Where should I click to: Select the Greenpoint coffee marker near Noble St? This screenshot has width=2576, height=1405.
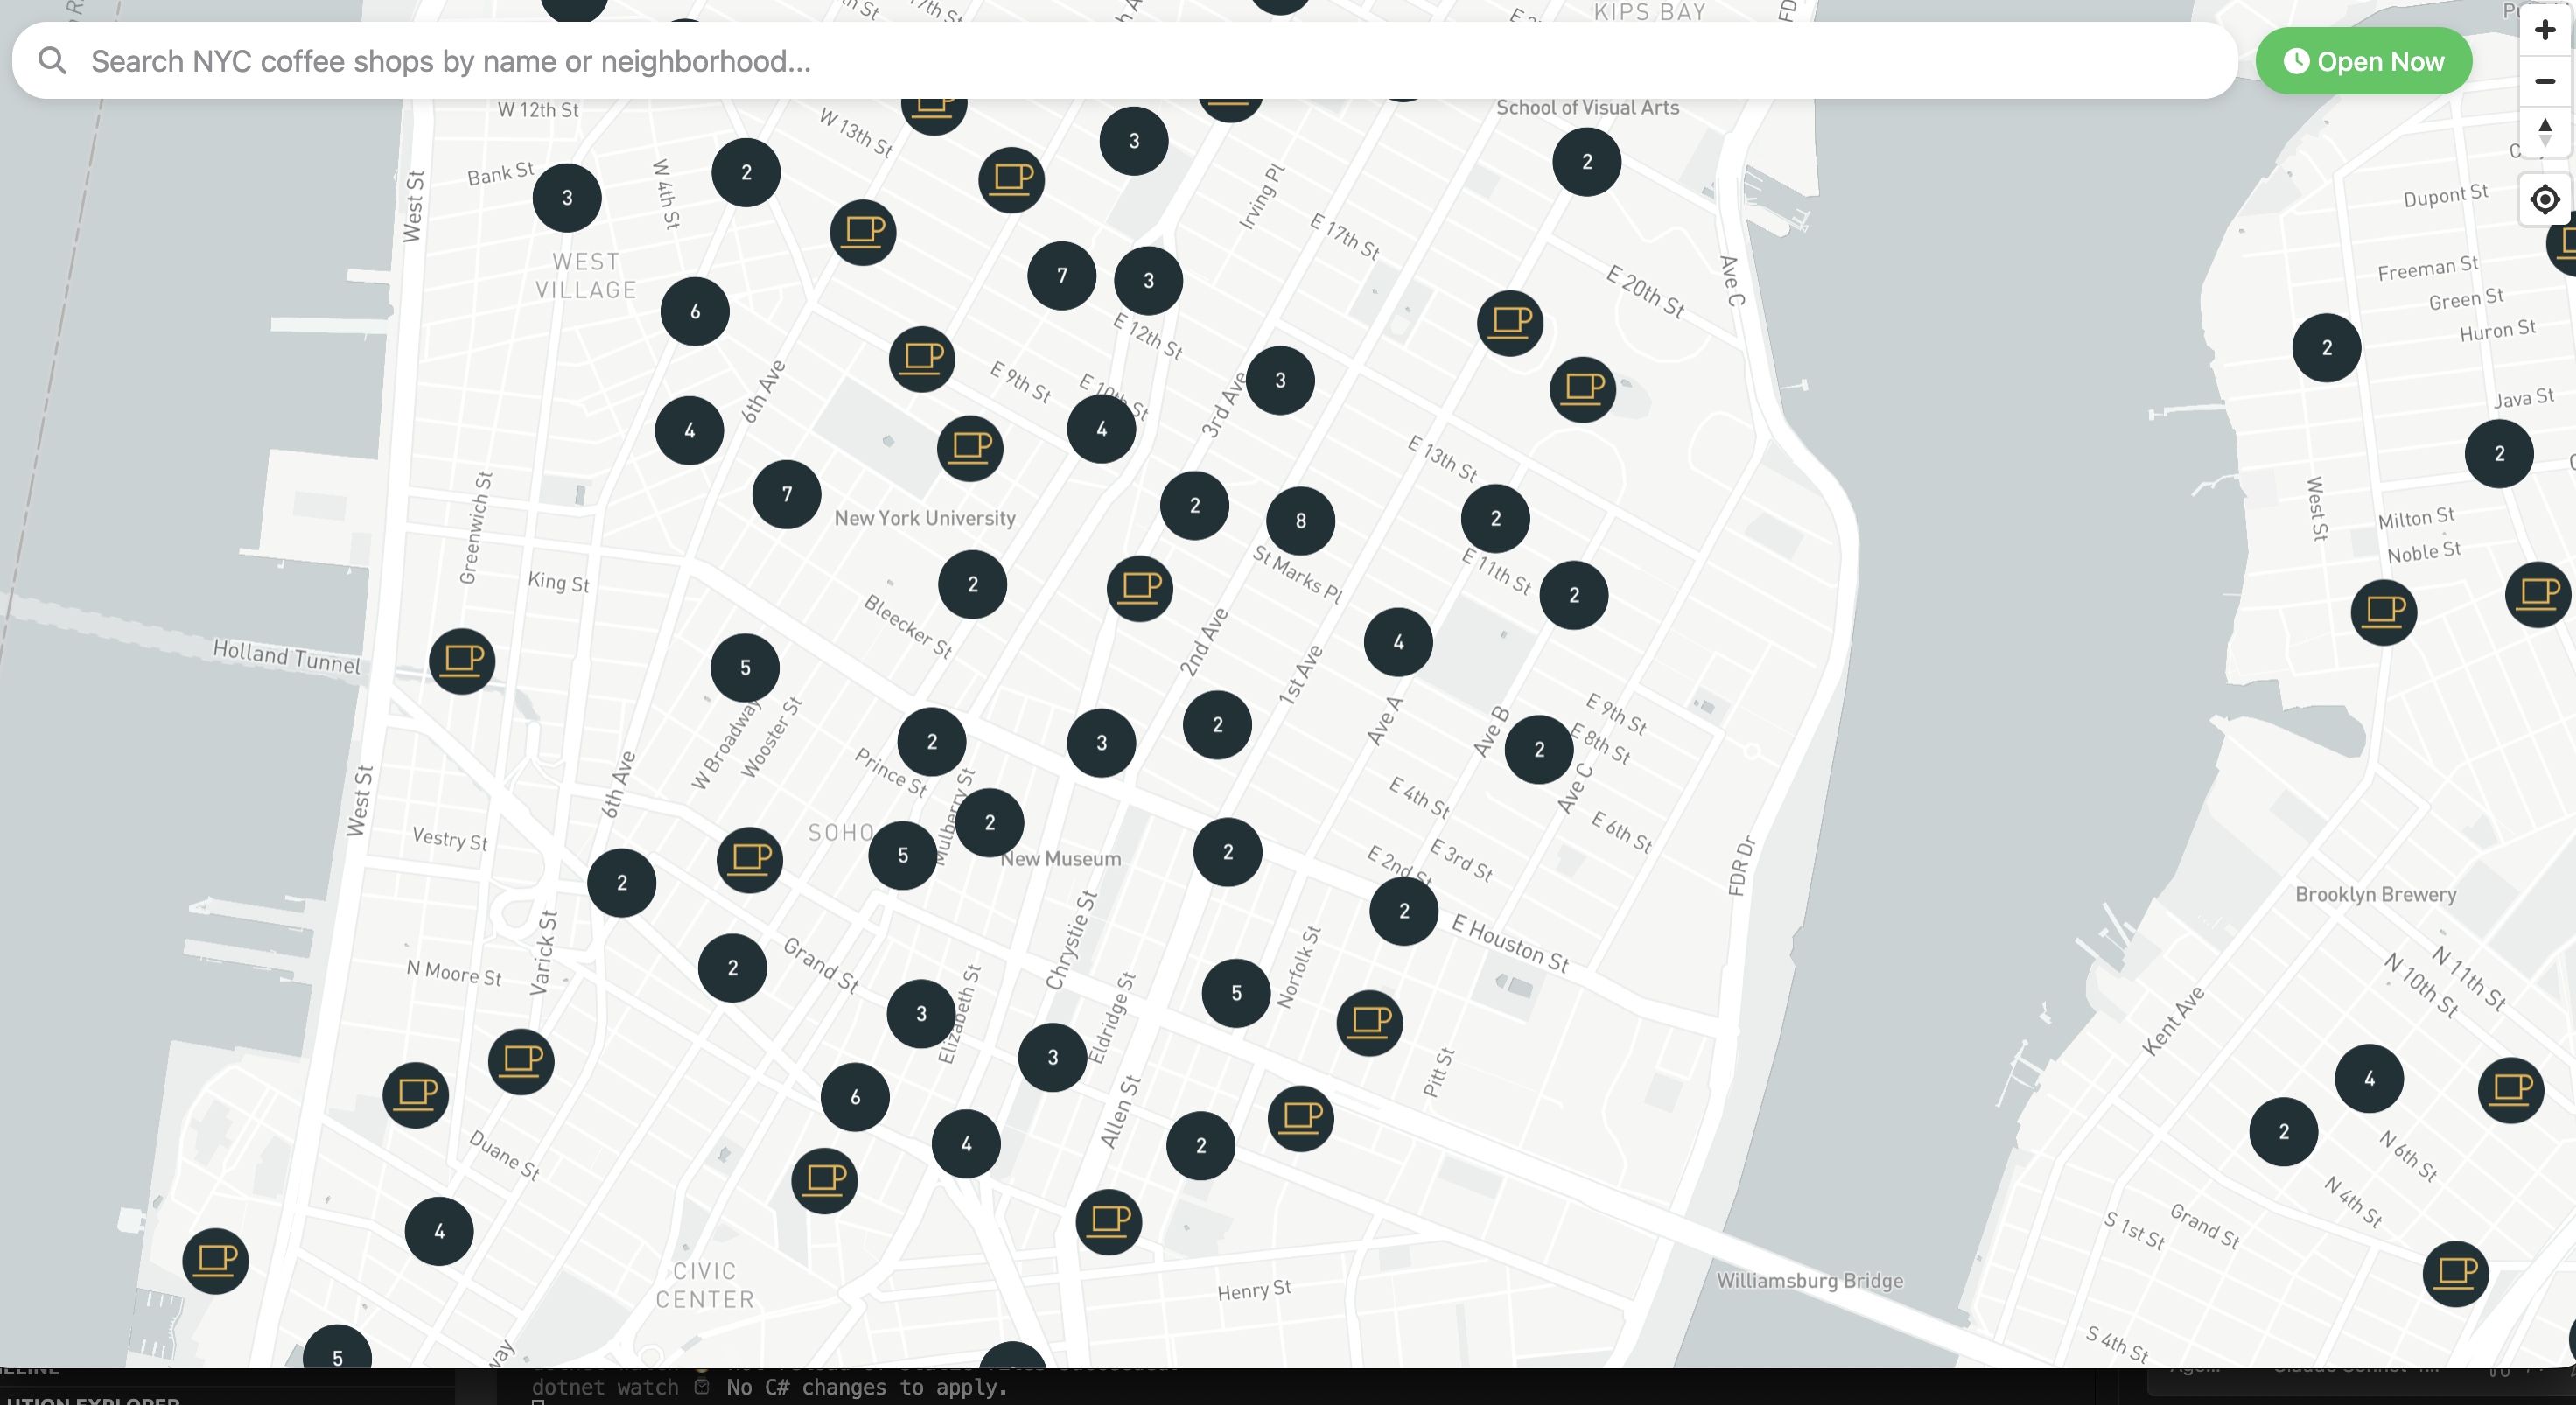pyautogui.click(x=2385, y=611)
